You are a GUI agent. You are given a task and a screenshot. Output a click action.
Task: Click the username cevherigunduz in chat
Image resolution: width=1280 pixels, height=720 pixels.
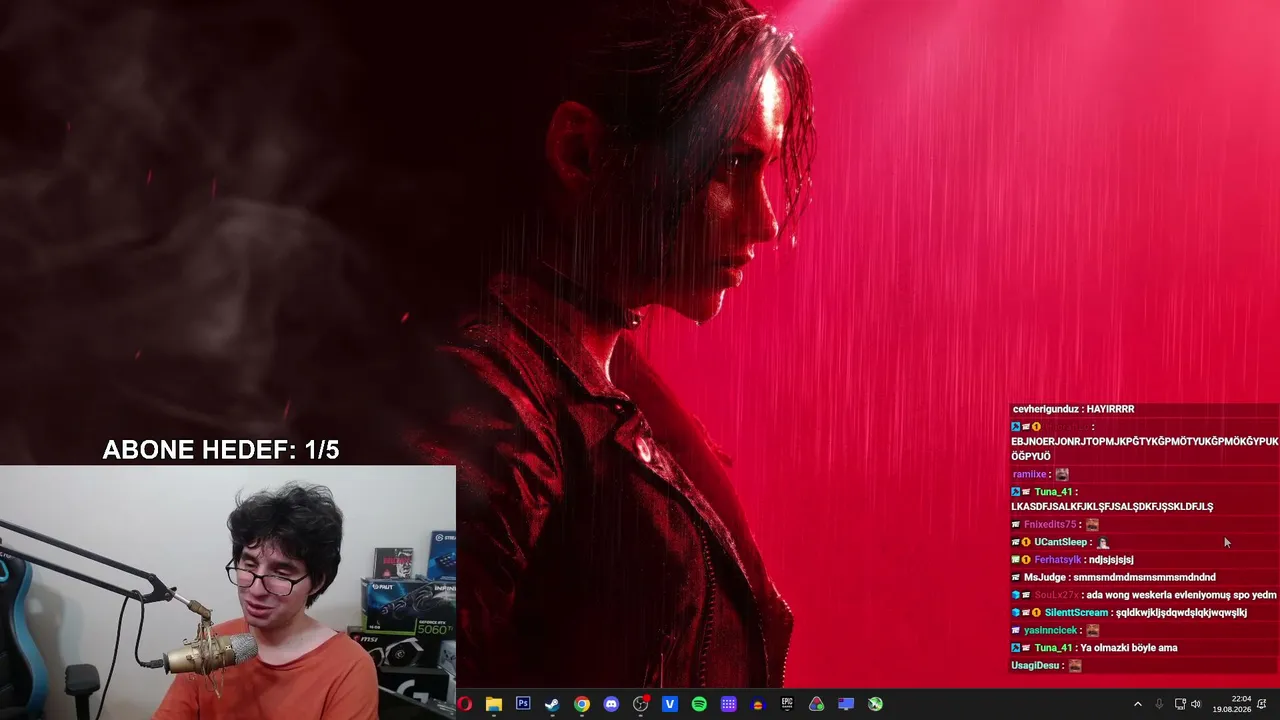coord(1046,409)
